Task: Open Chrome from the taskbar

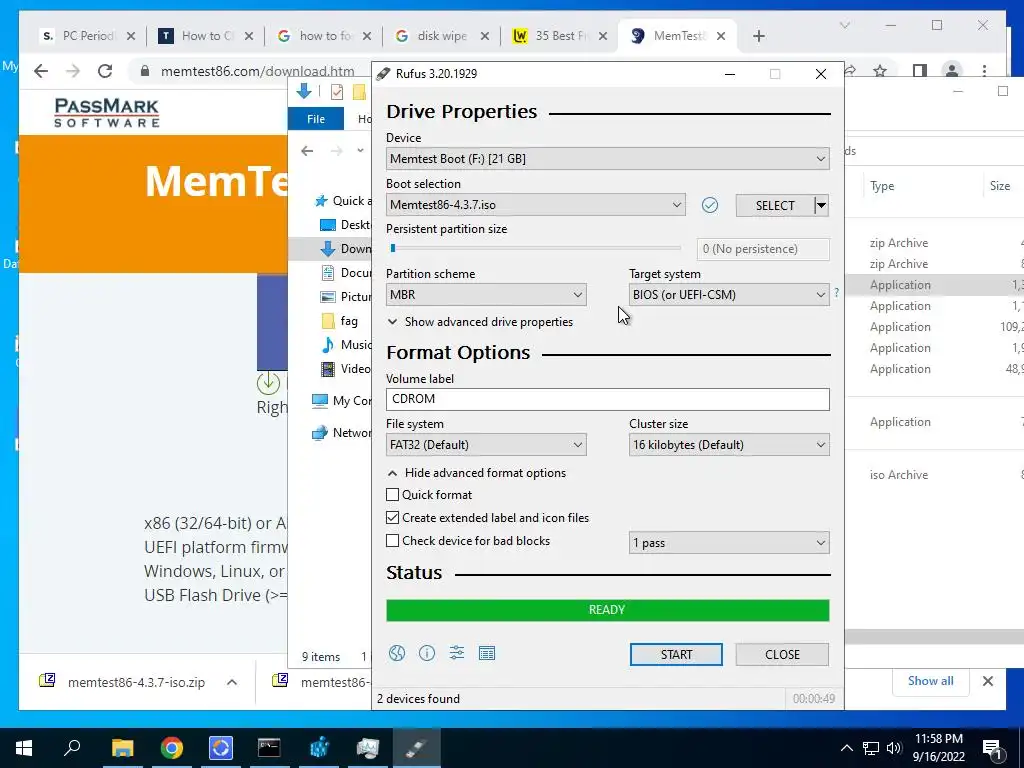Action: 172,748
